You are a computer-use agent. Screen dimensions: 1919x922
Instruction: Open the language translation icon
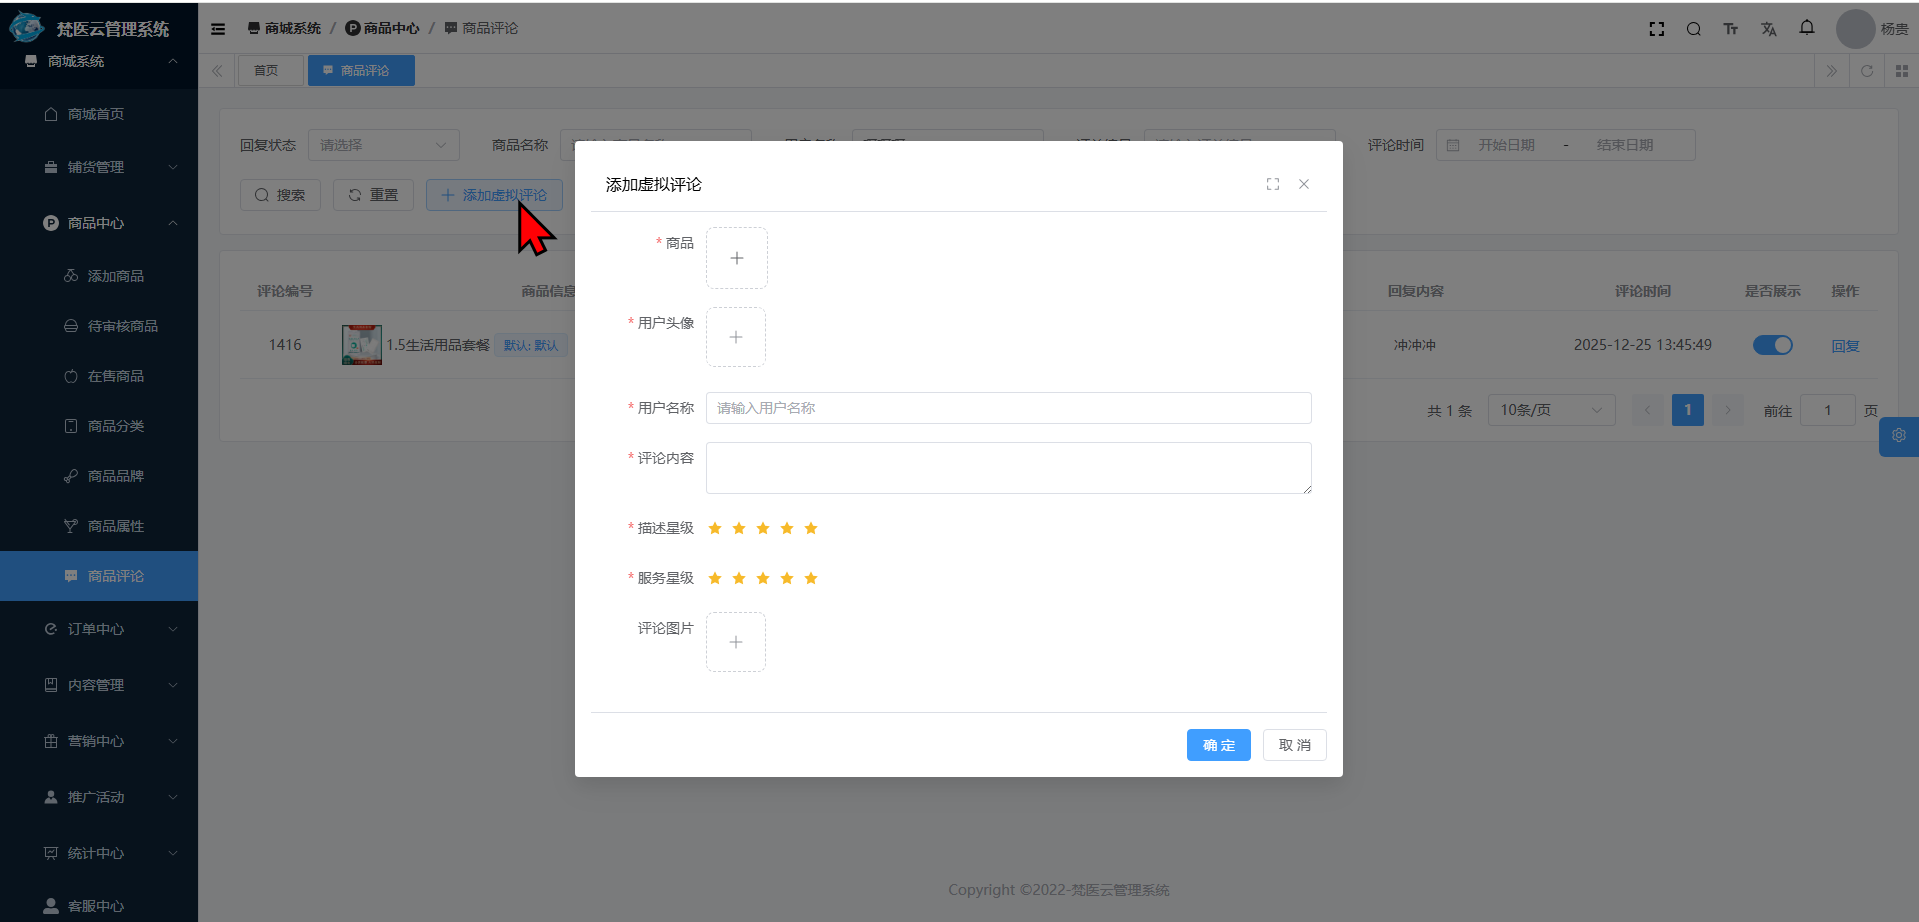(x=1768, y=29)
